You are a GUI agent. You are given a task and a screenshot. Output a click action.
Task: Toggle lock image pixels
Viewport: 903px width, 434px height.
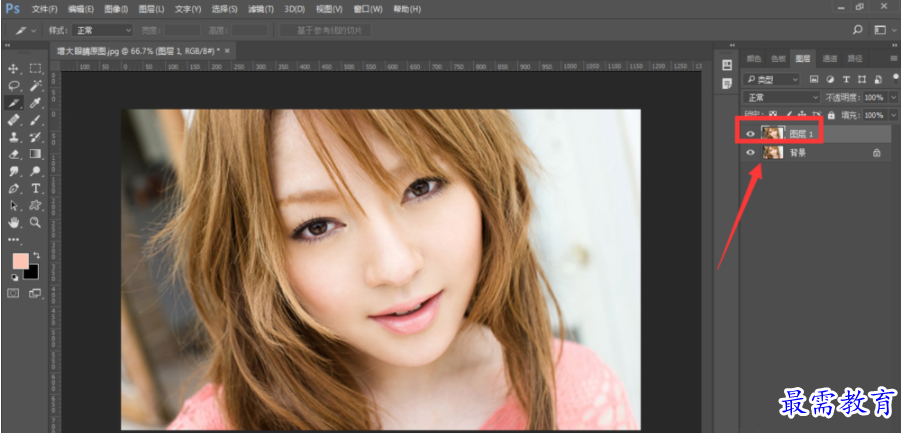coord(788,115)
